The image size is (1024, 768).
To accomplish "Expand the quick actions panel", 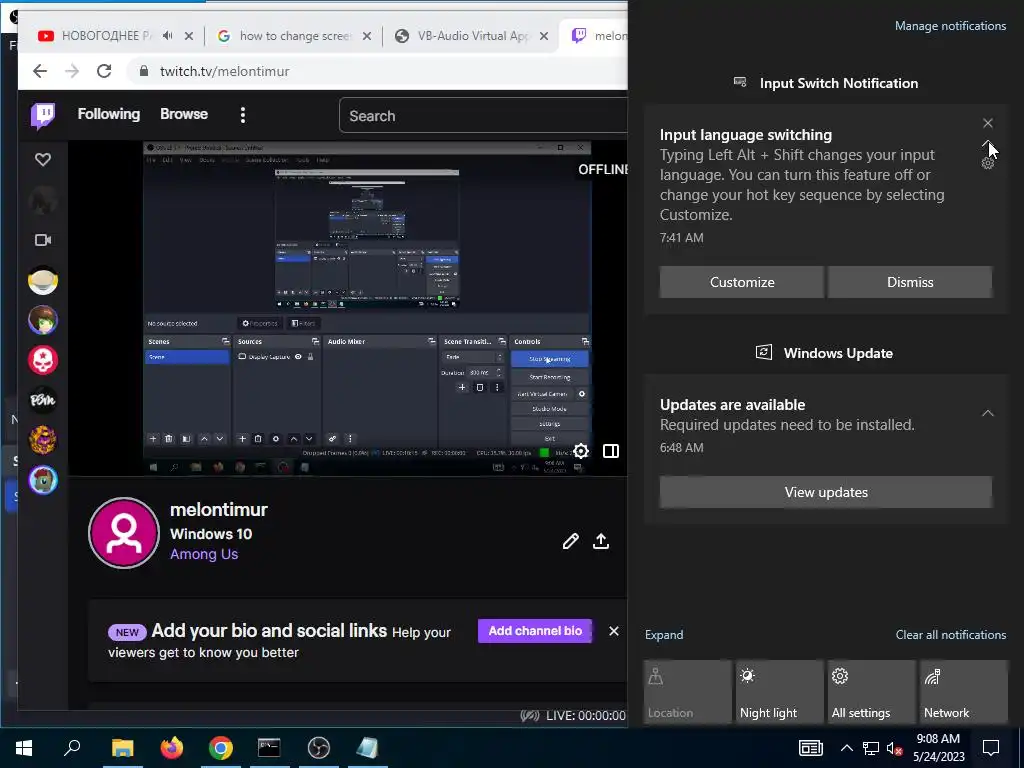I will (x=664, y=635).
